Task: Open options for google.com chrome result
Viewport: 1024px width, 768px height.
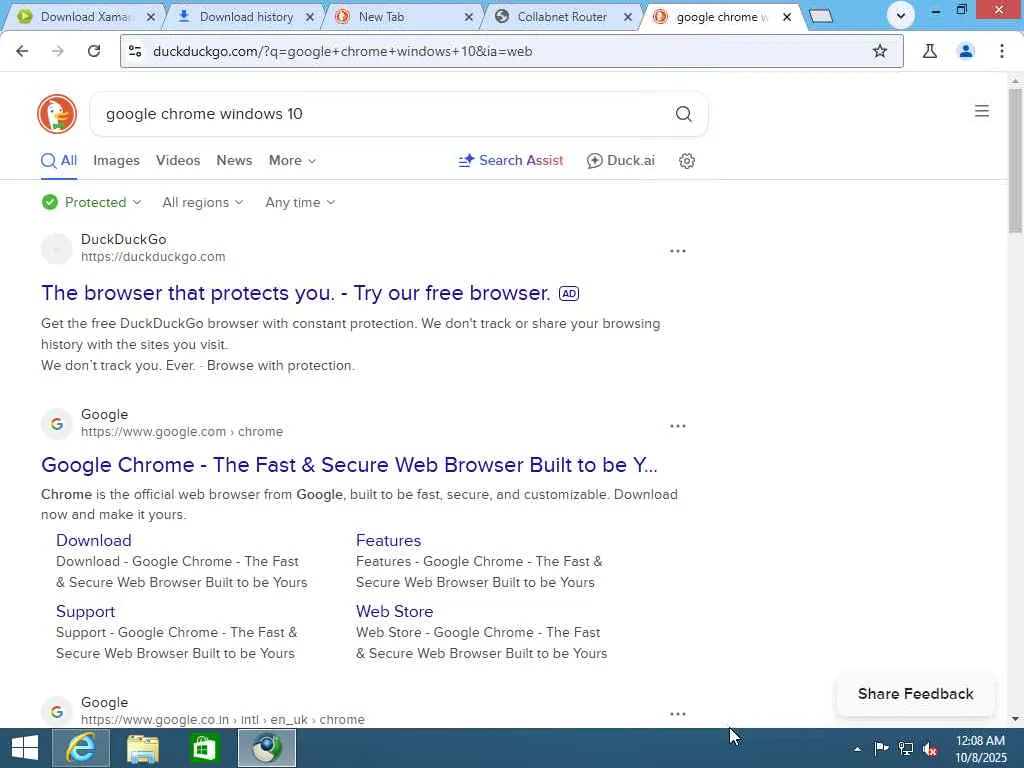Action: (x=678, y=426)
